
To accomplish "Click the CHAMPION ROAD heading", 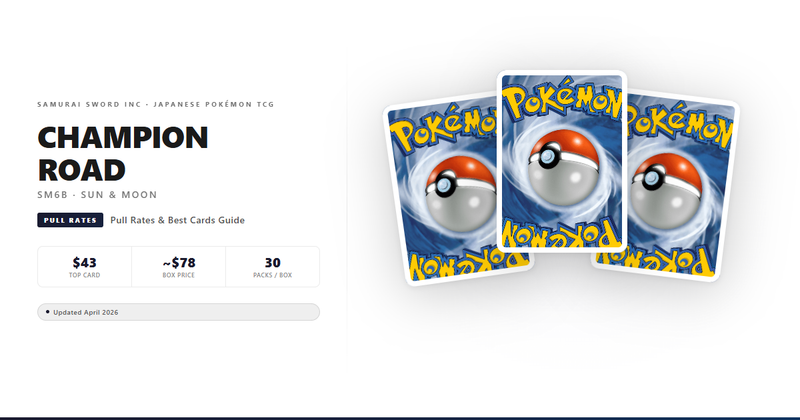I will 123,154.
